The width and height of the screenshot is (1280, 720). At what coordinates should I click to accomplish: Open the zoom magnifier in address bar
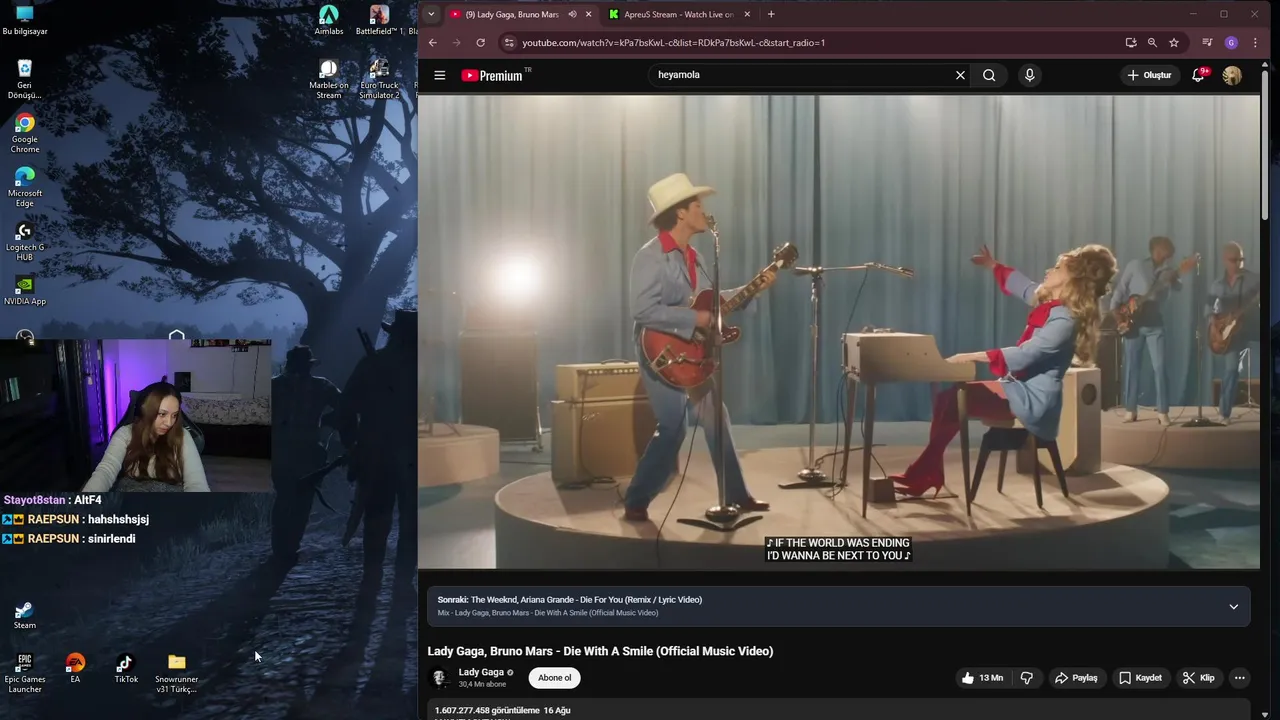pos(1152,43)
